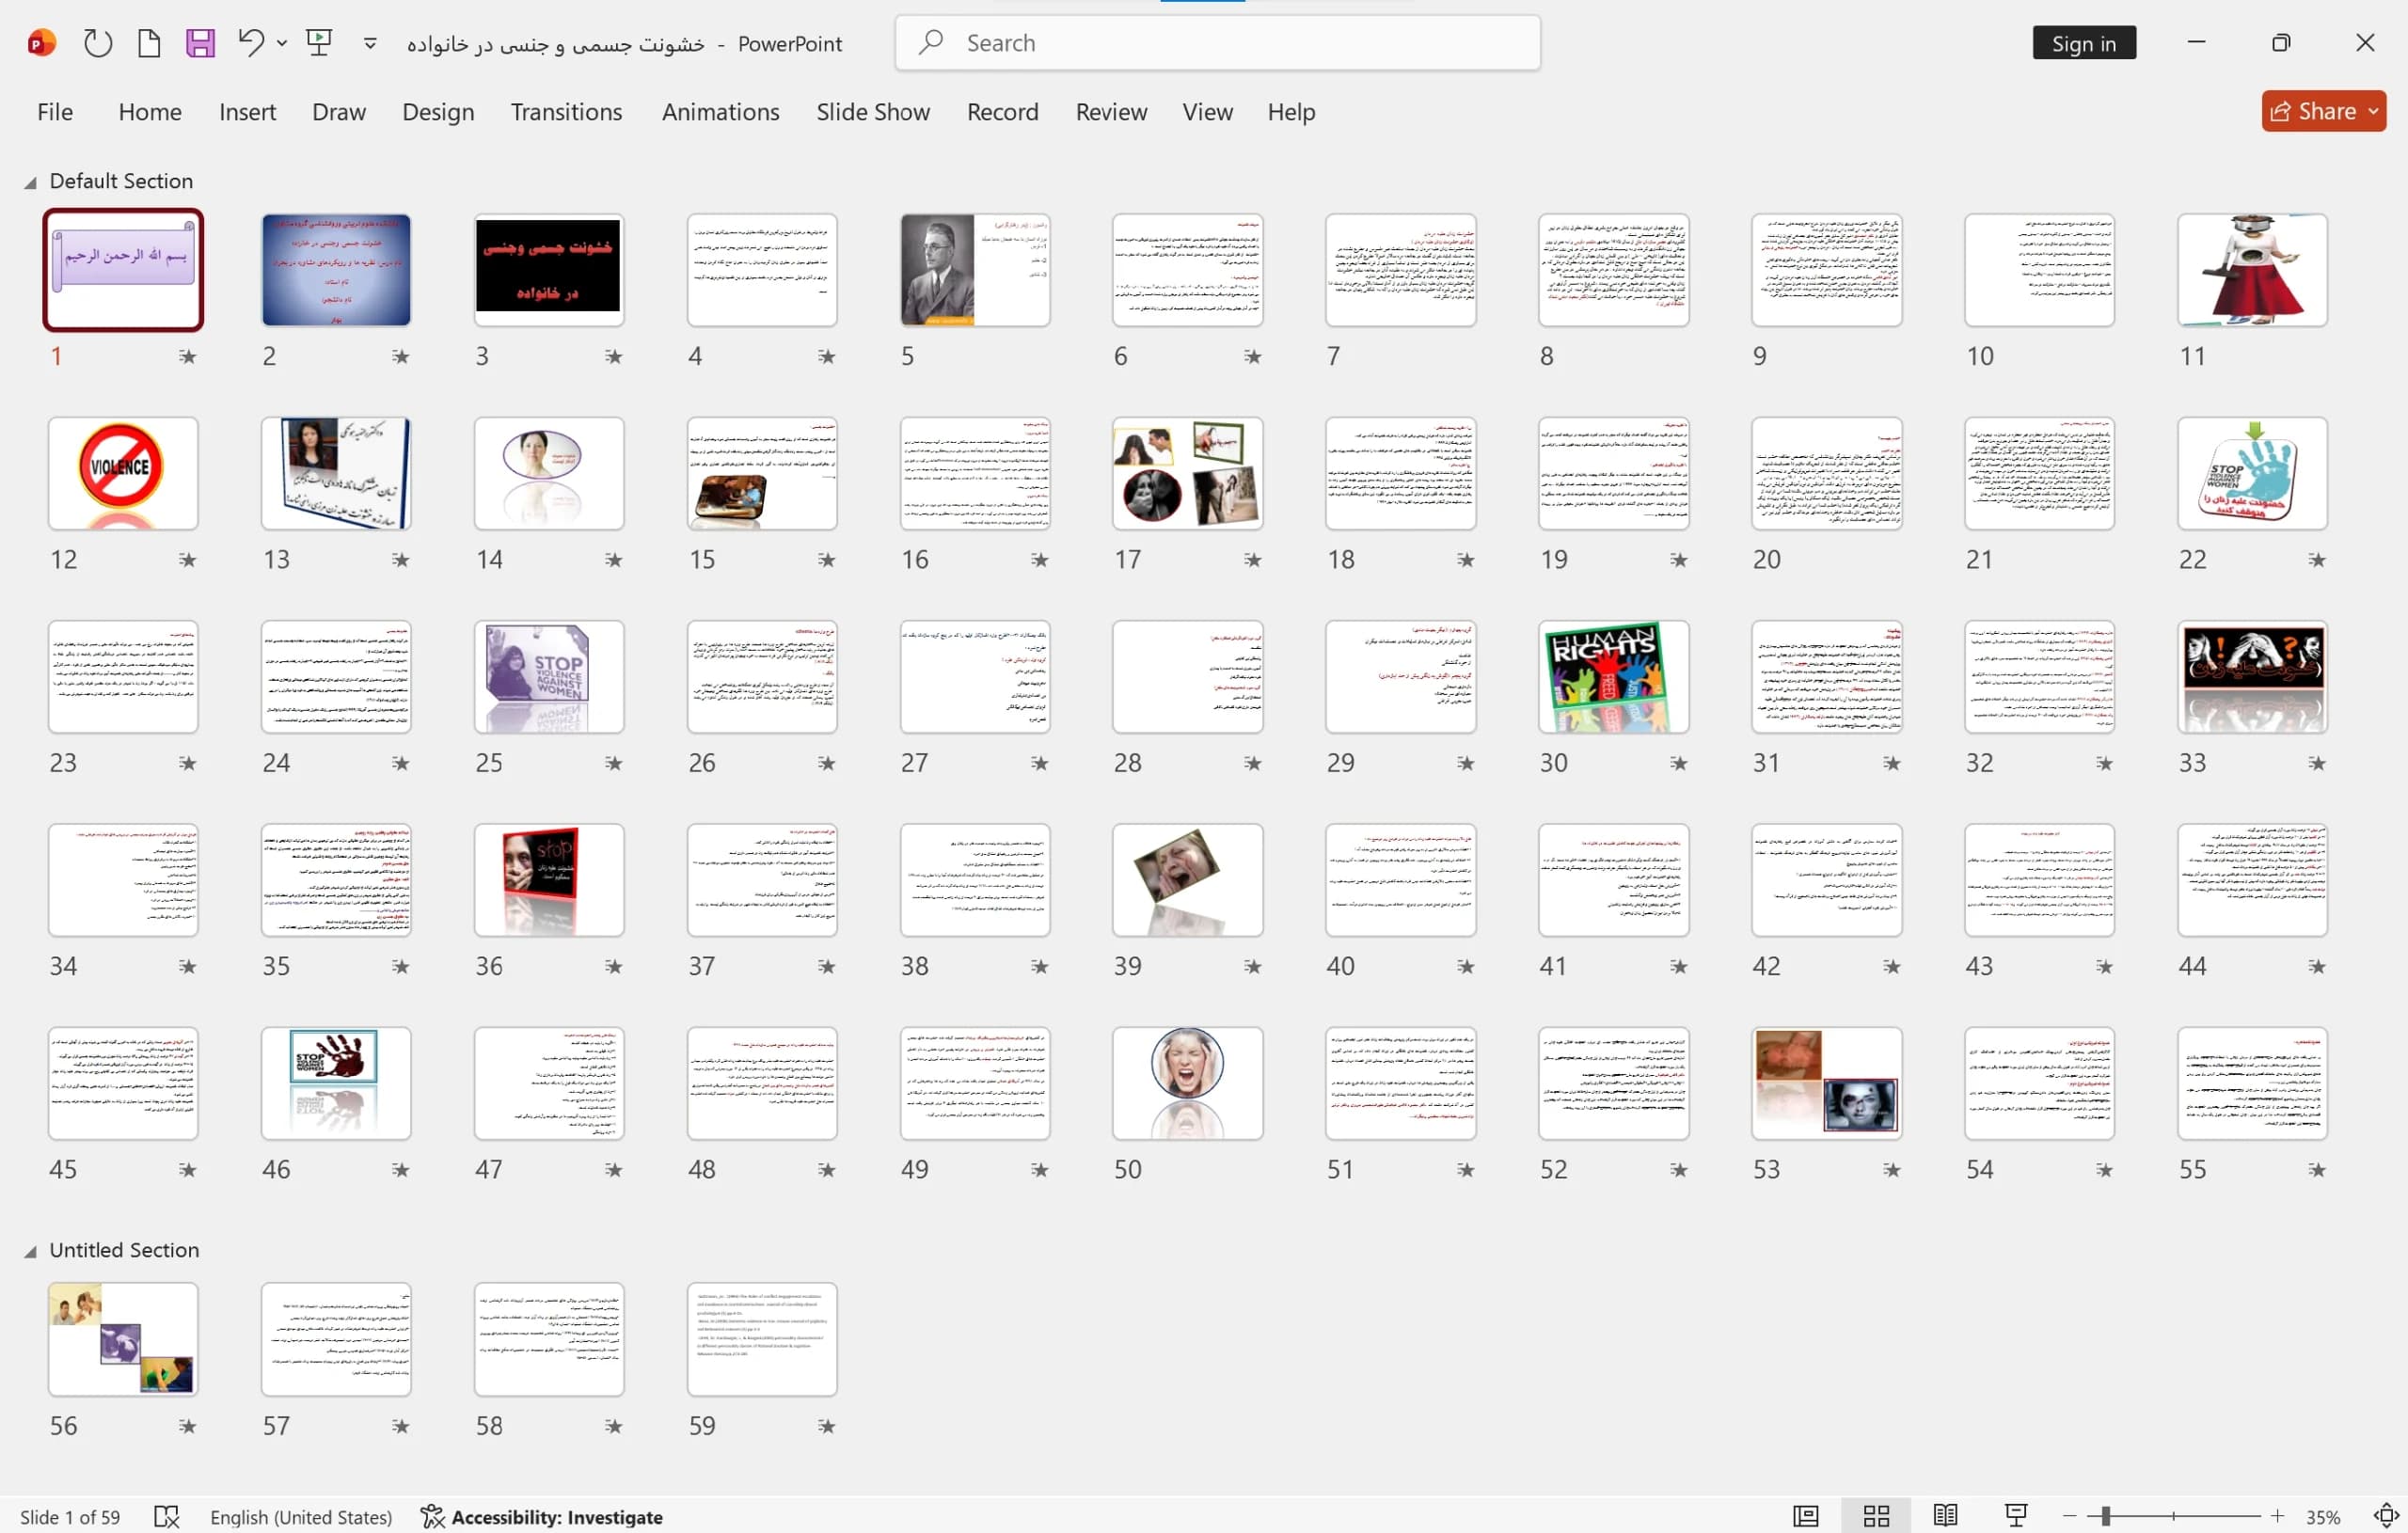Screen dimensions: 2408x1533
Task: Switch to Normal view icon
Action: pos(1806,1516)
